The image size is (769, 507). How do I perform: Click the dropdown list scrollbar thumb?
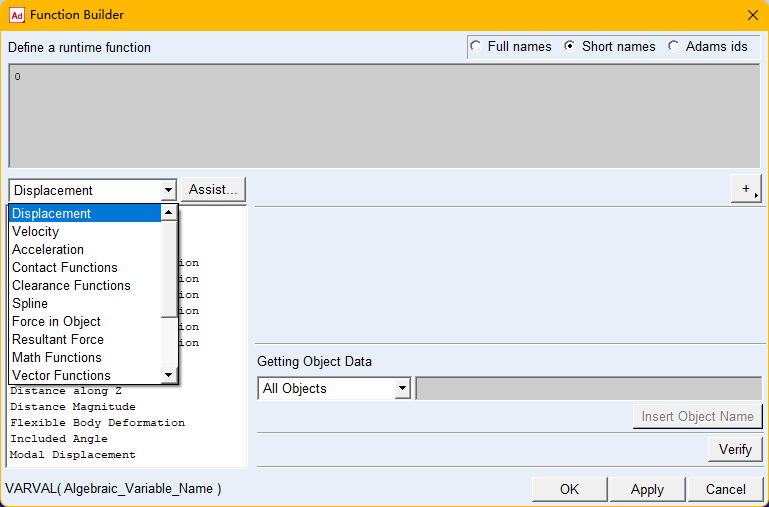pyautogui.click(x=169, y=269)
